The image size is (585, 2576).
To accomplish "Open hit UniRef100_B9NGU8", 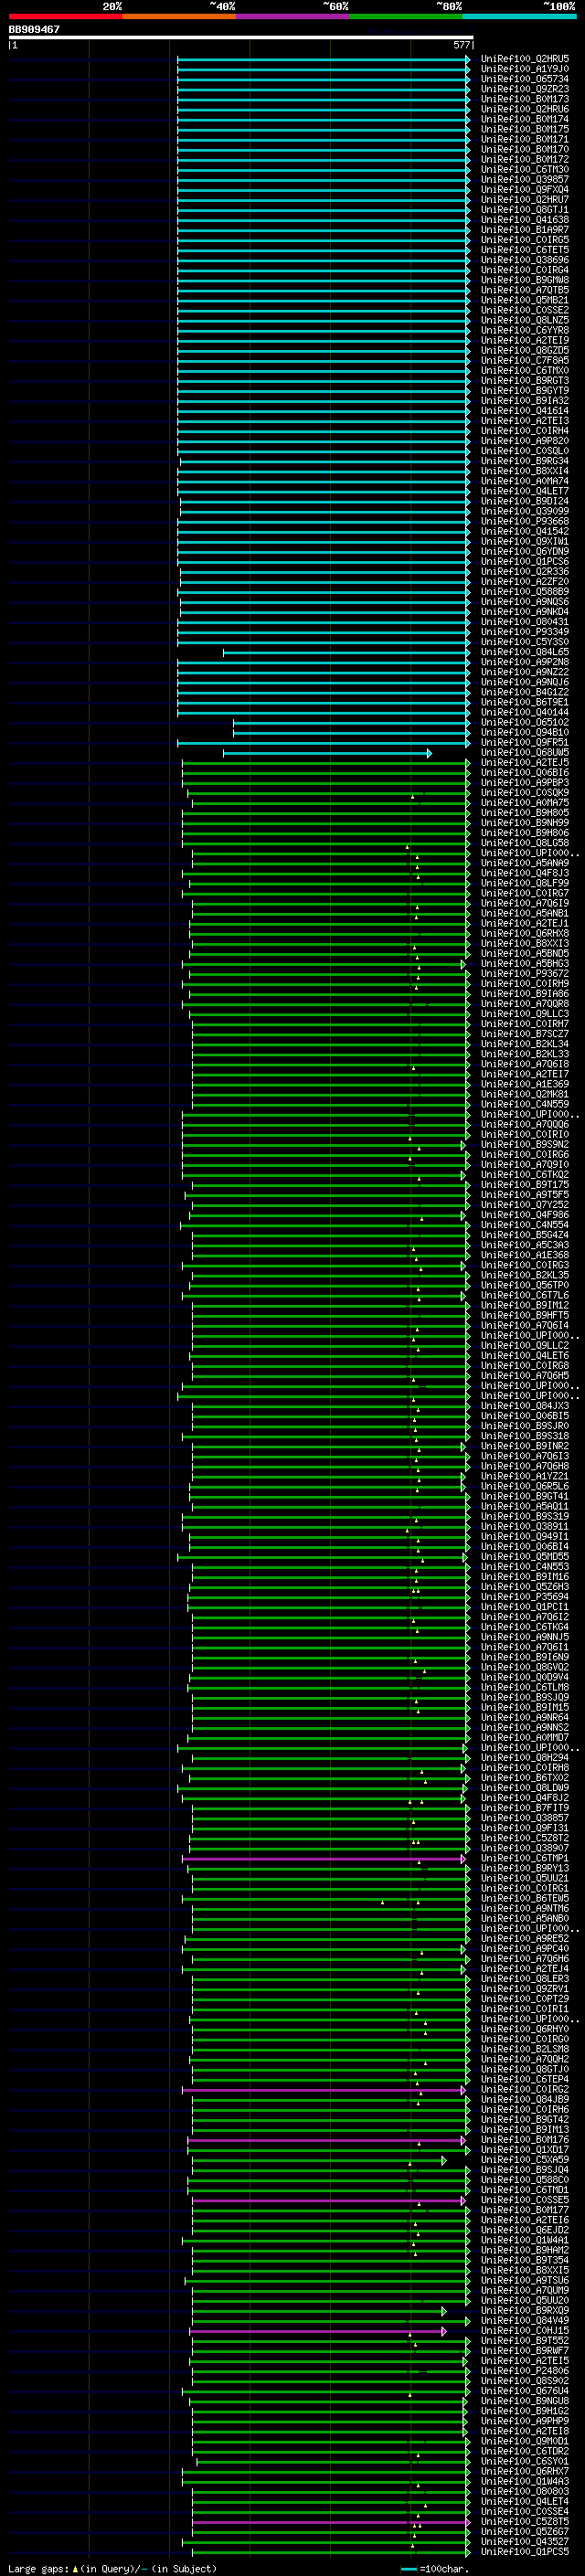I will point(525,2401).
